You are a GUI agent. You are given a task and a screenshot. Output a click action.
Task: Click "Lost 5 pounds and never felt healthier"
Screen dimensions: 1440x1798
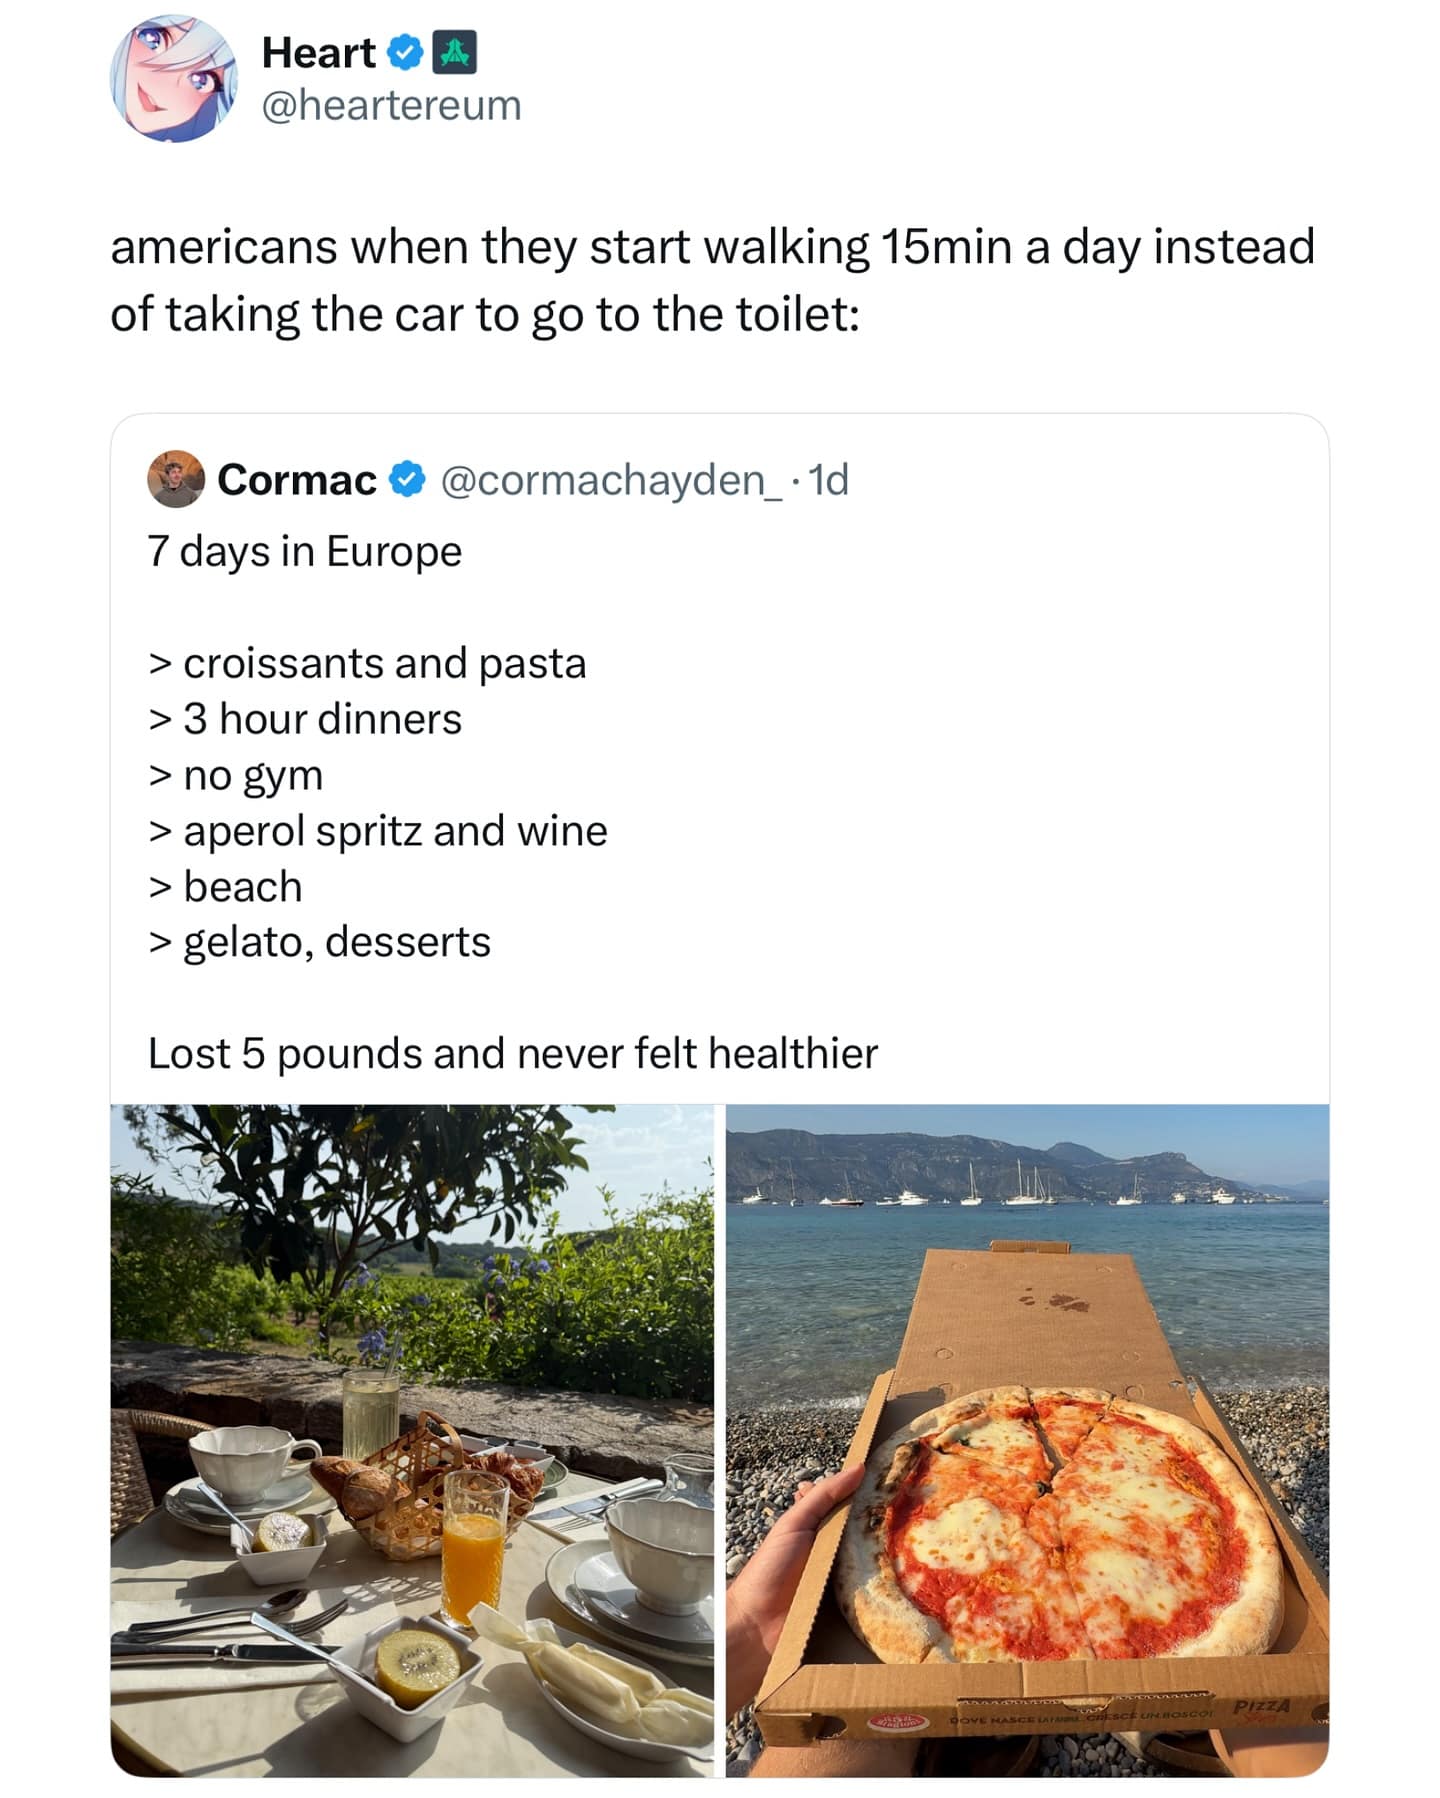point(512,1053)
